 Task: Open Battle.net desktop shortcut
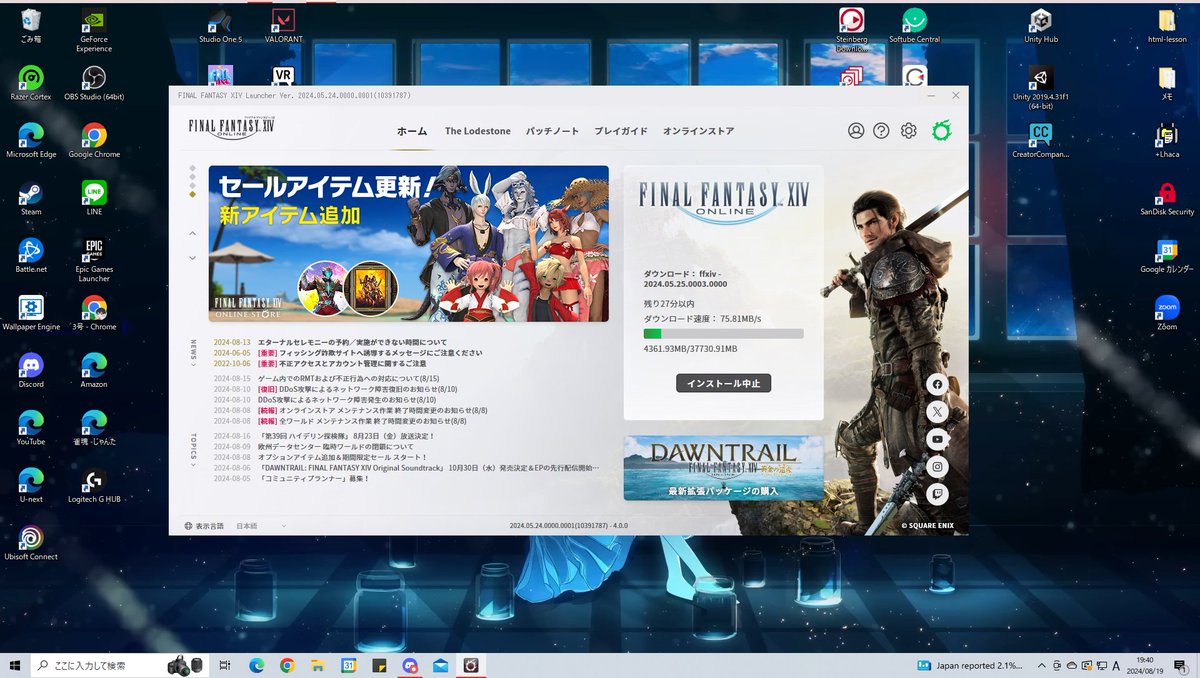tap(31, 255)
